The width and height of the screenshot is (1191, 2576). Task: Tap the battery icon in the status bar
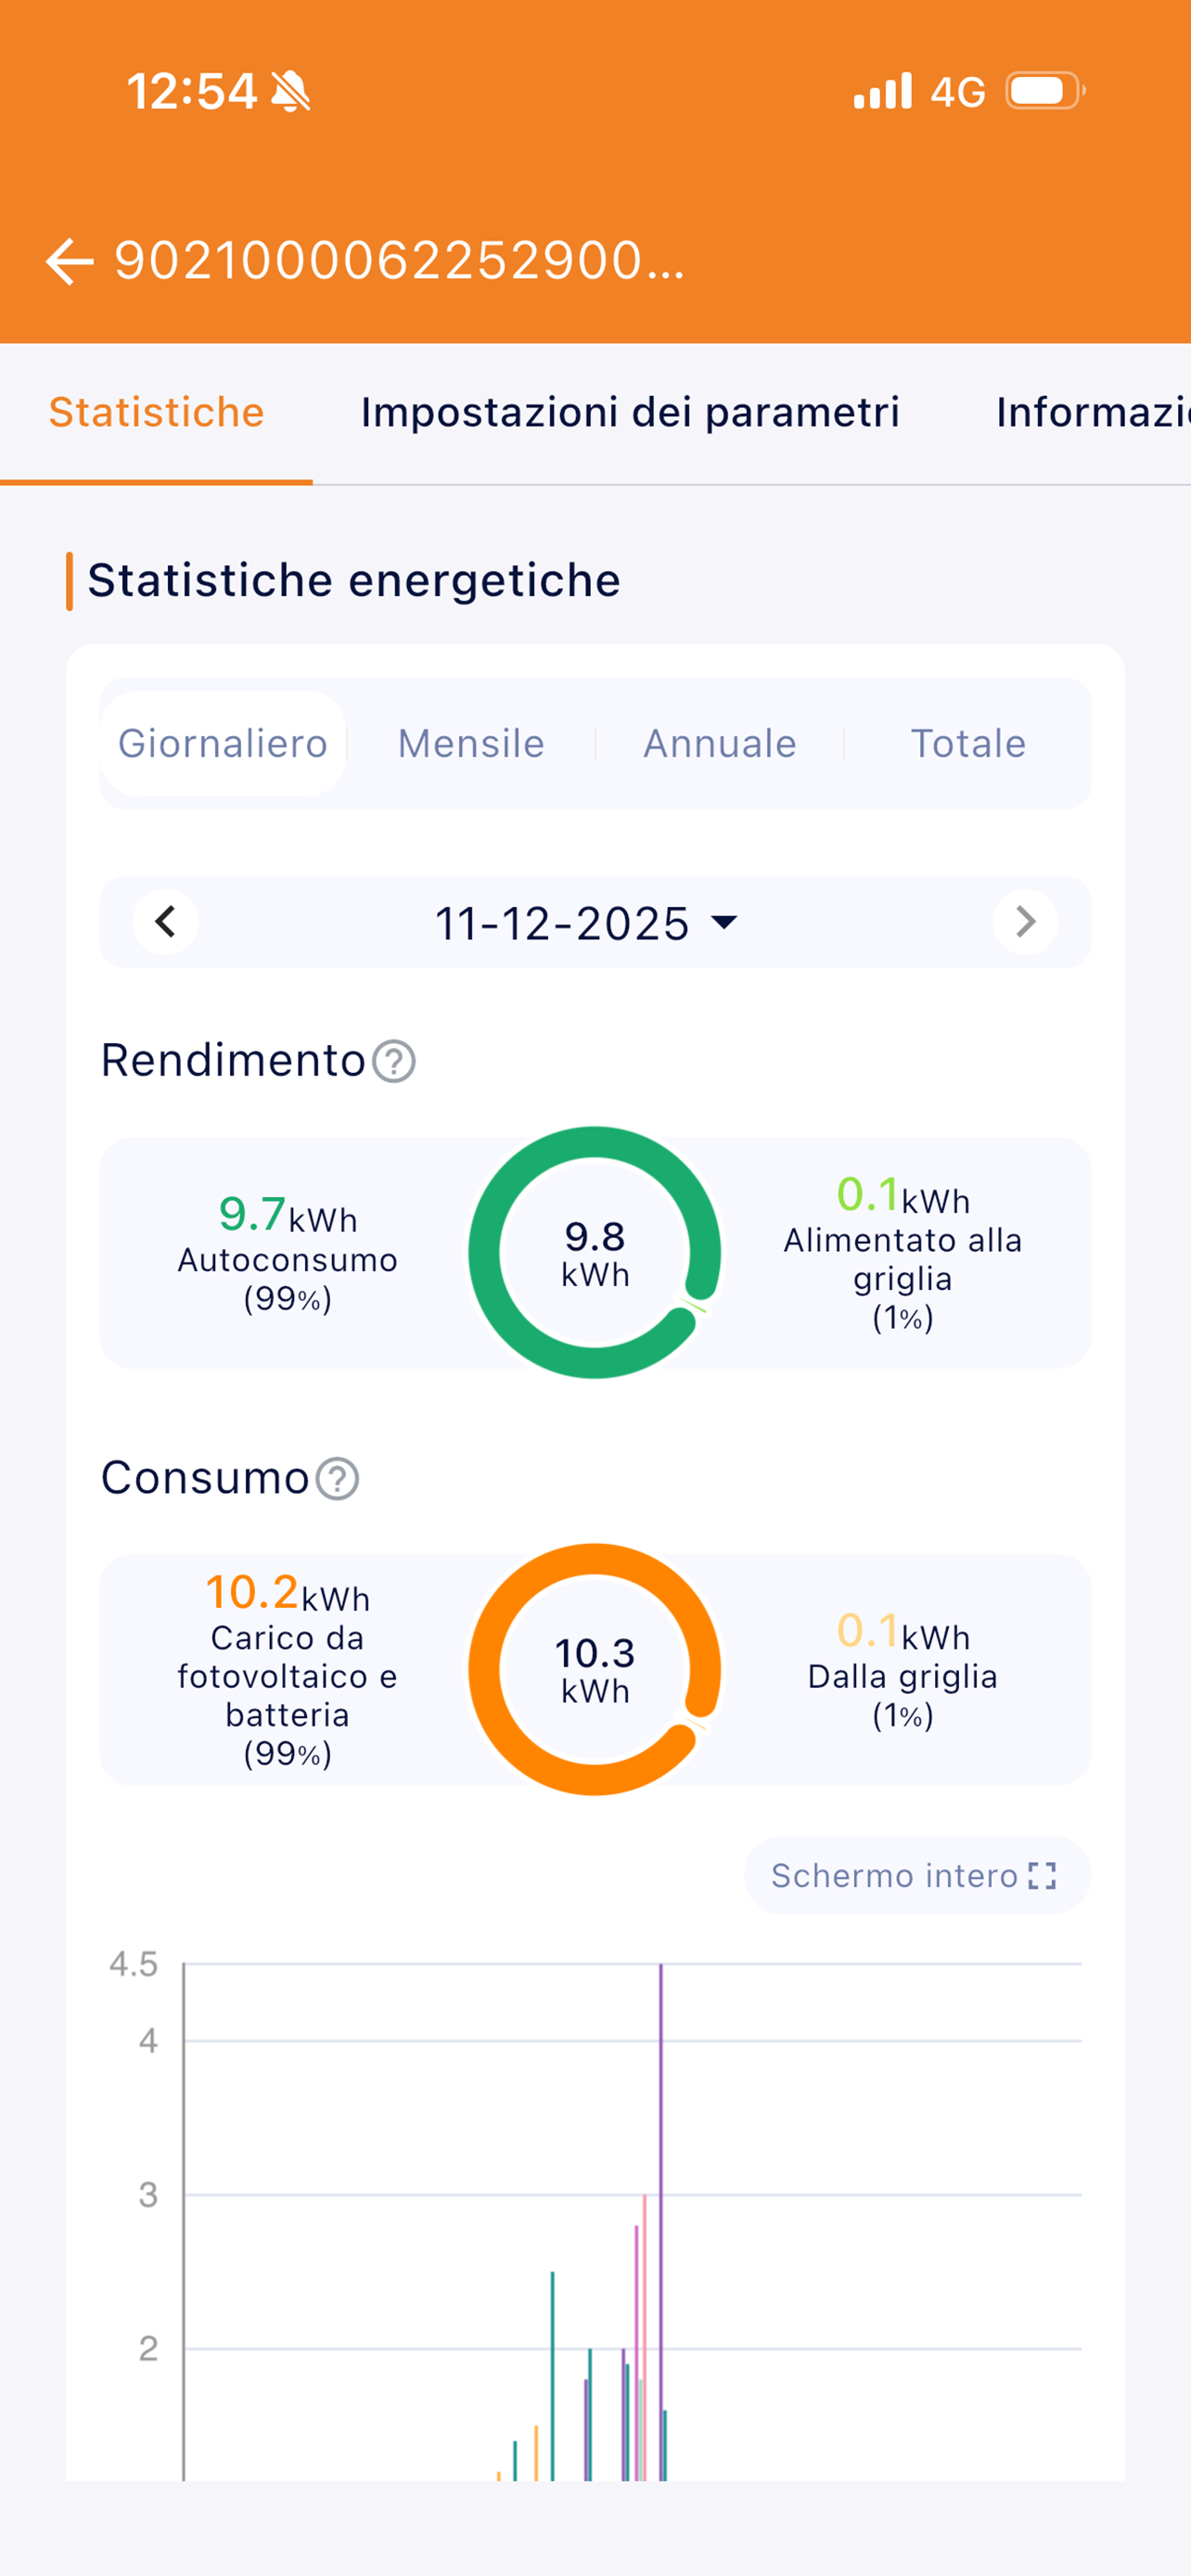1045,91
